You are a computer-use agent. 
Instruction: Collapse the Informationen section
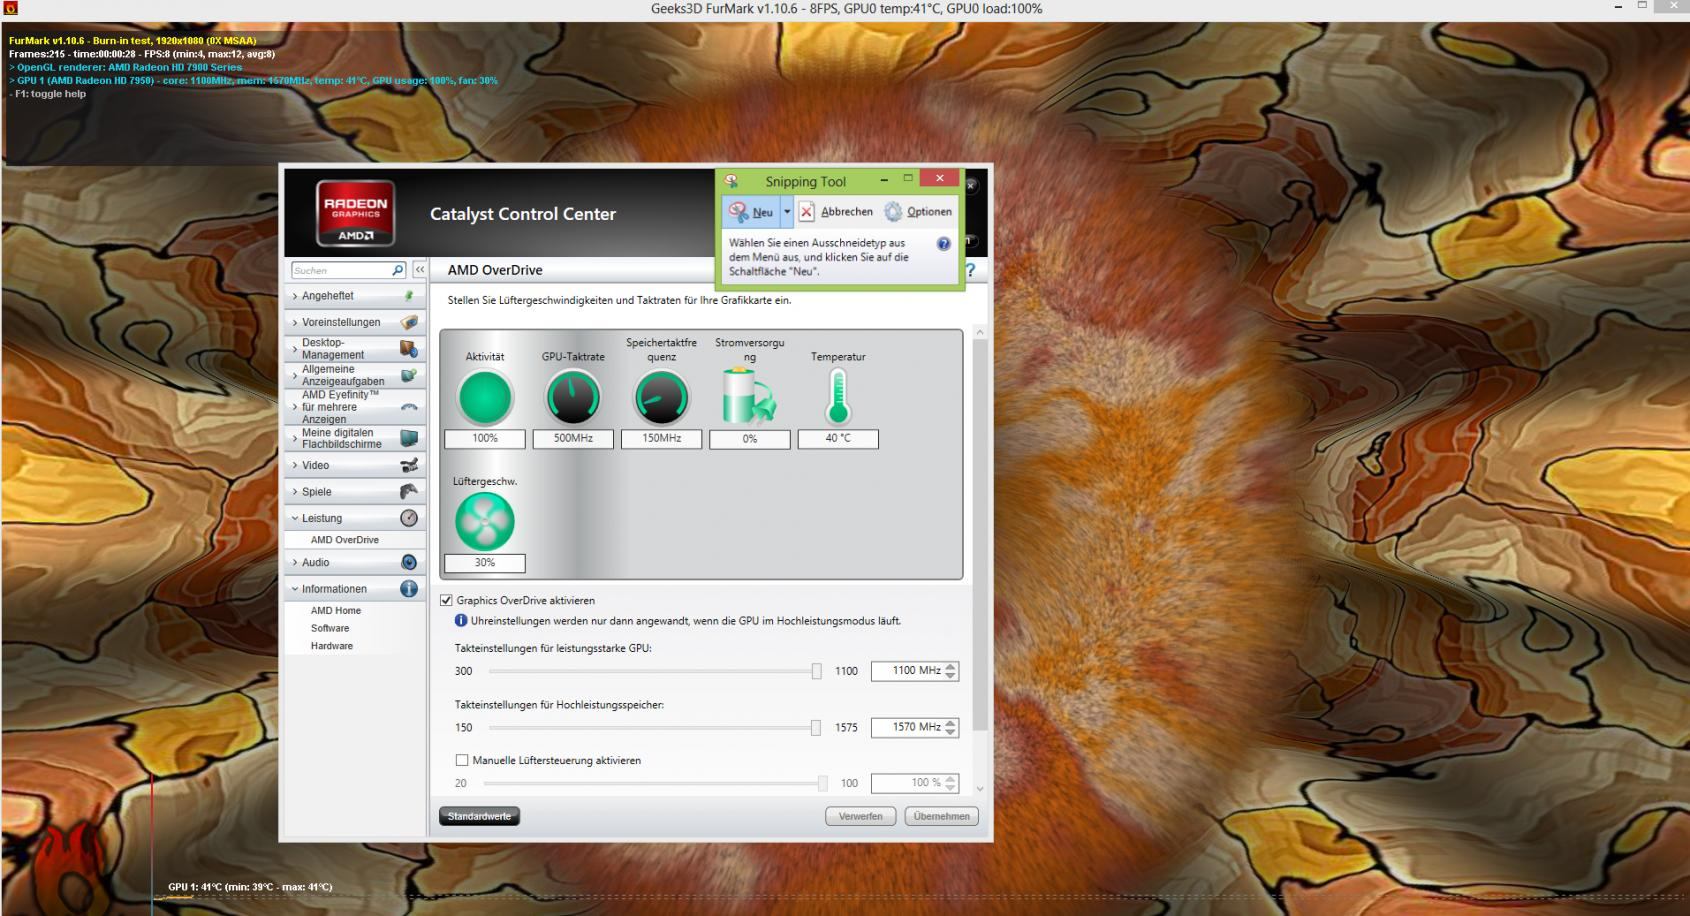click(295, 589)
